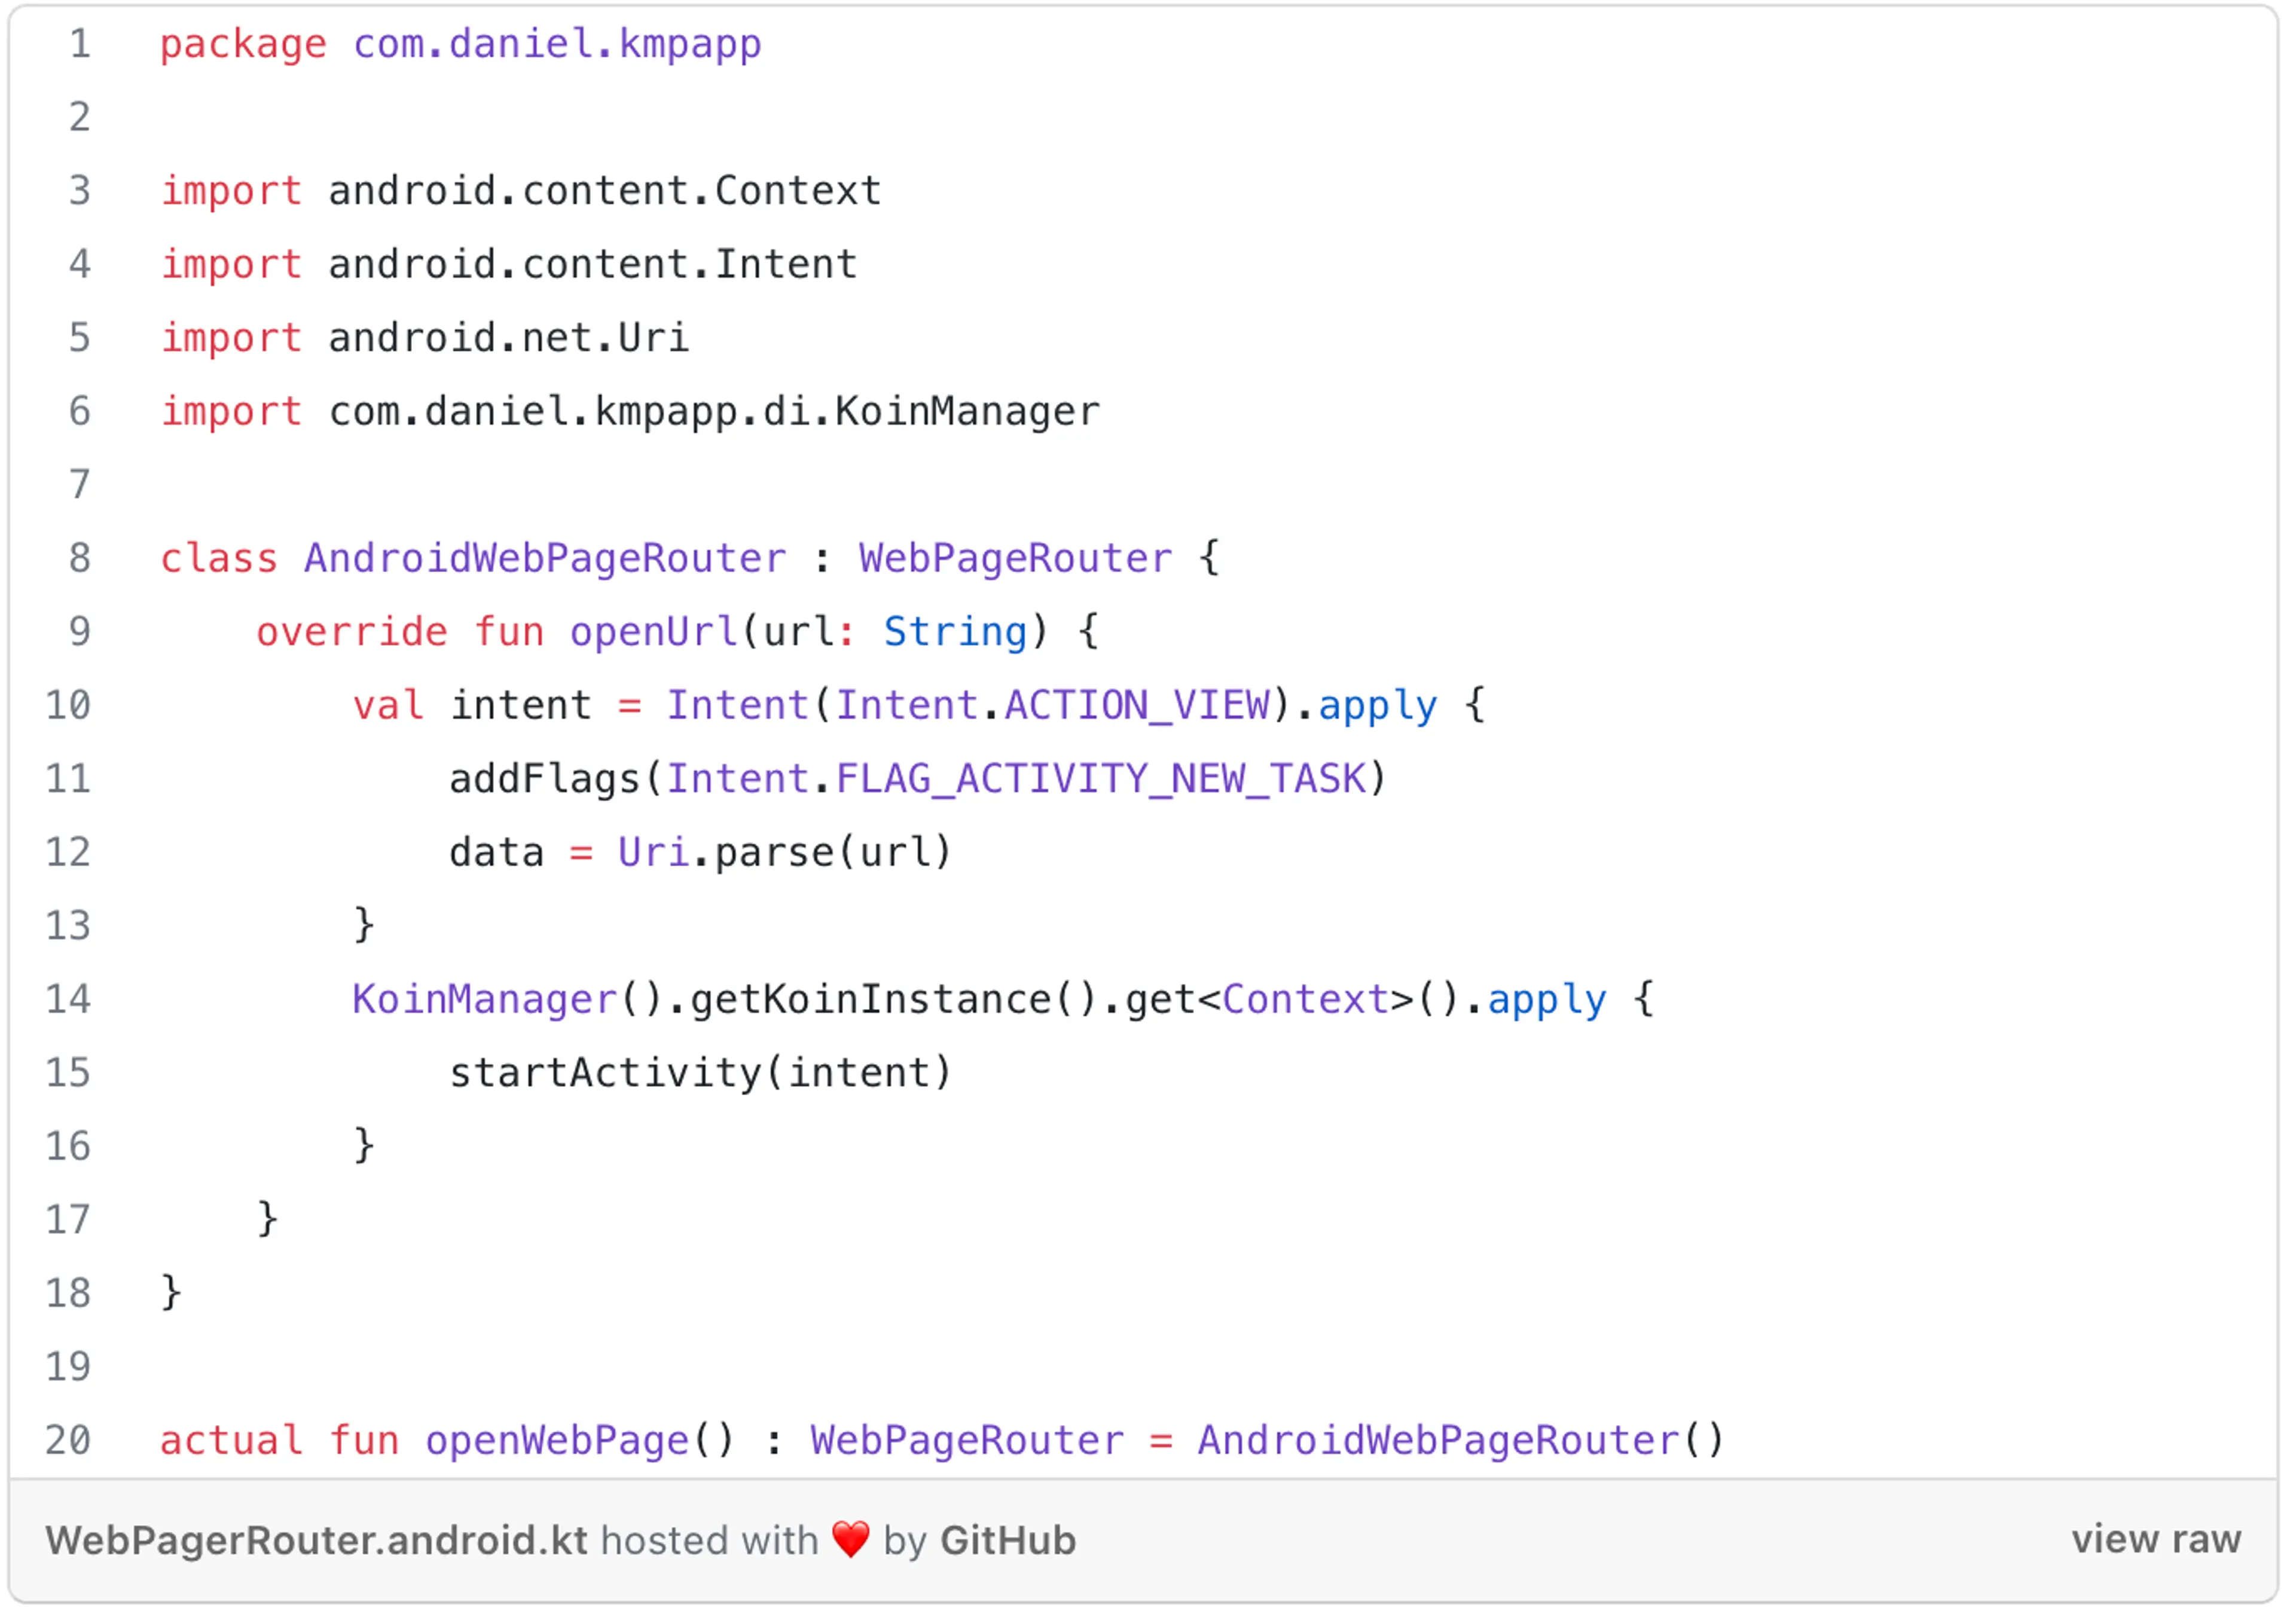Select line number 3
The image size is (2296, 1614).
pos(80,191)
